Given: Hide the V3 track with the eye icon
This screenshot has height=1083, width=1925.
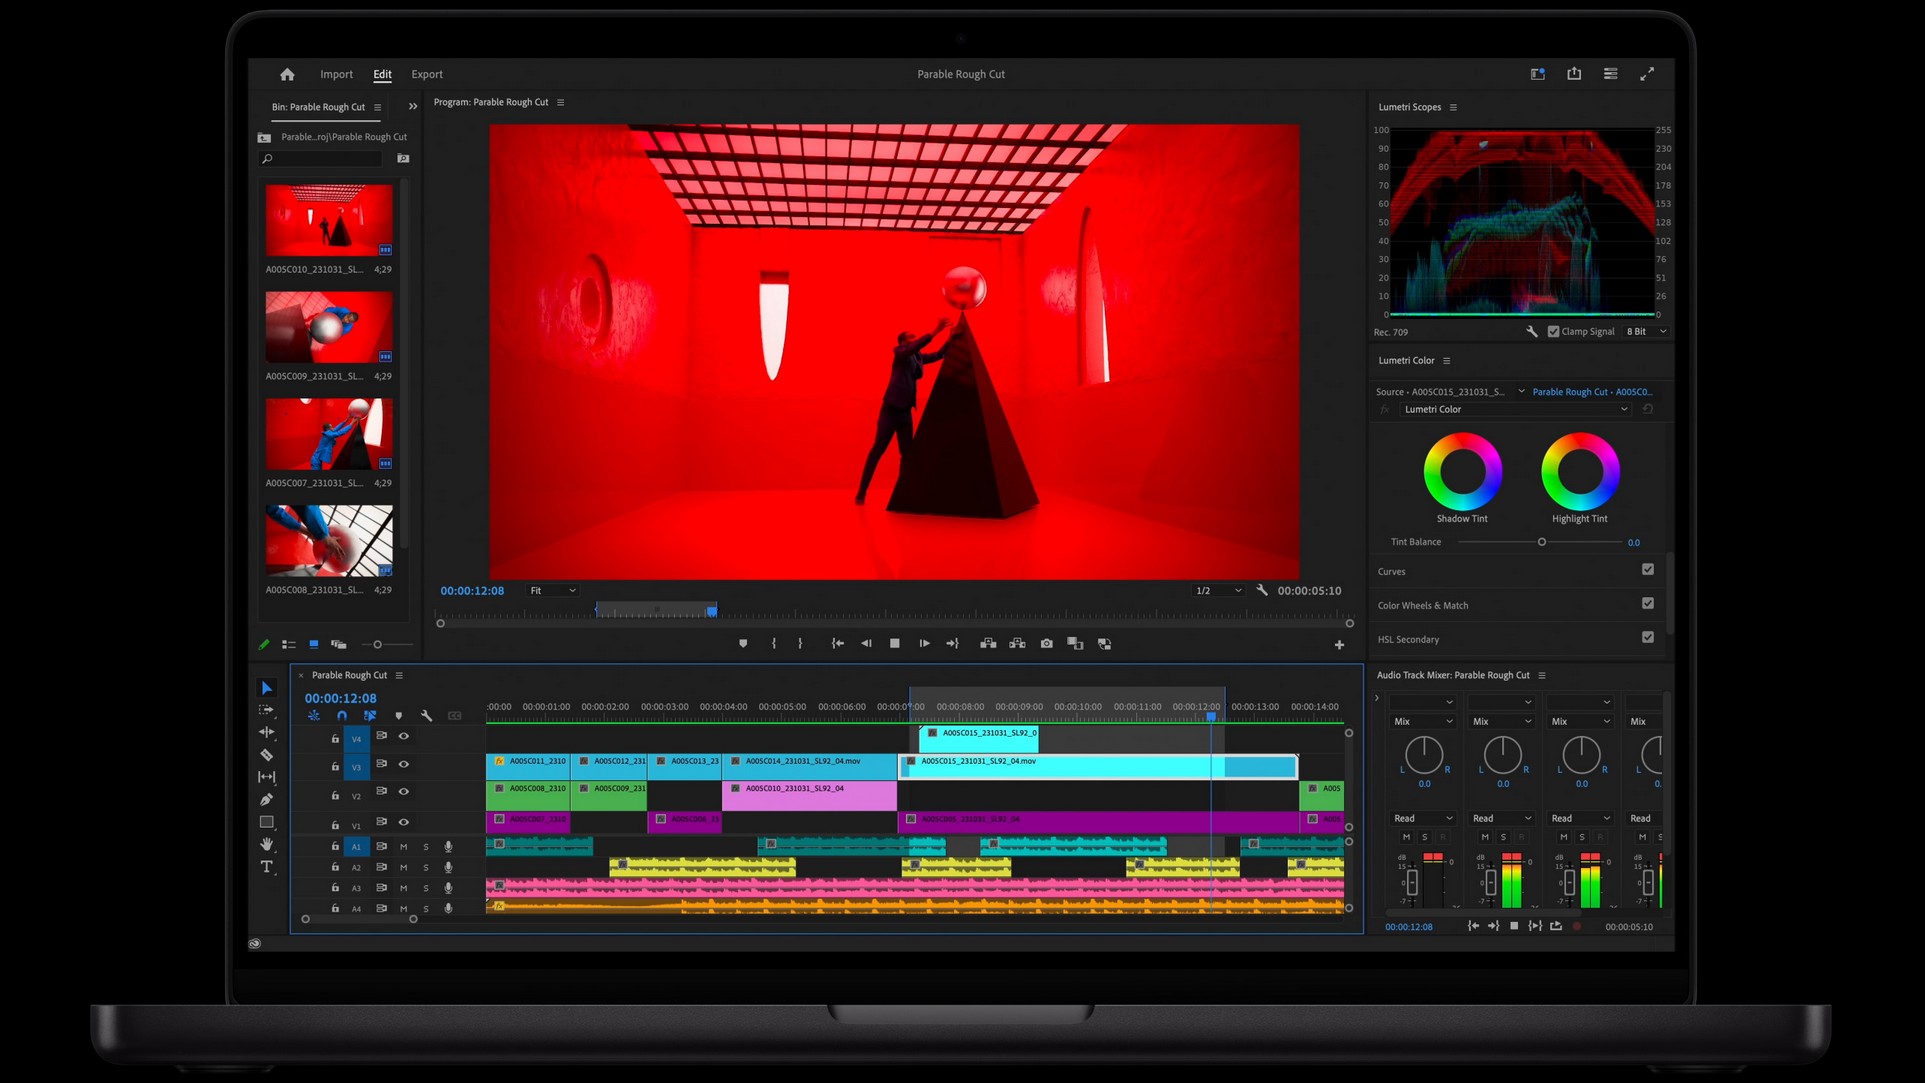Looking at the screenshot, I should click(404, 764).
